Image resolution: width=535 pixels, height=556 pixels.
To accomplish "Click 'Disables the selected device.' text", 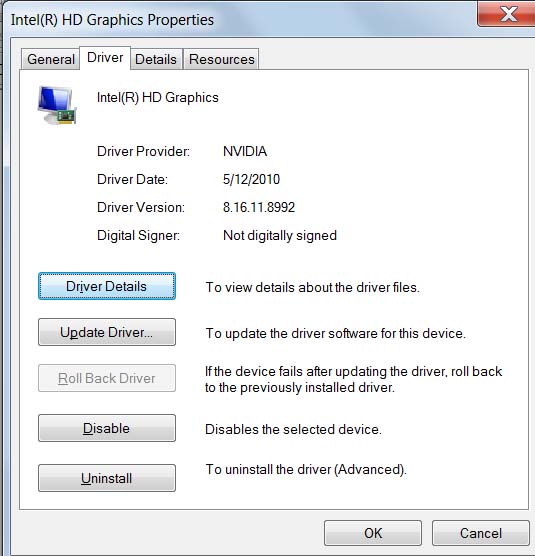I will (x=293, y=429).
